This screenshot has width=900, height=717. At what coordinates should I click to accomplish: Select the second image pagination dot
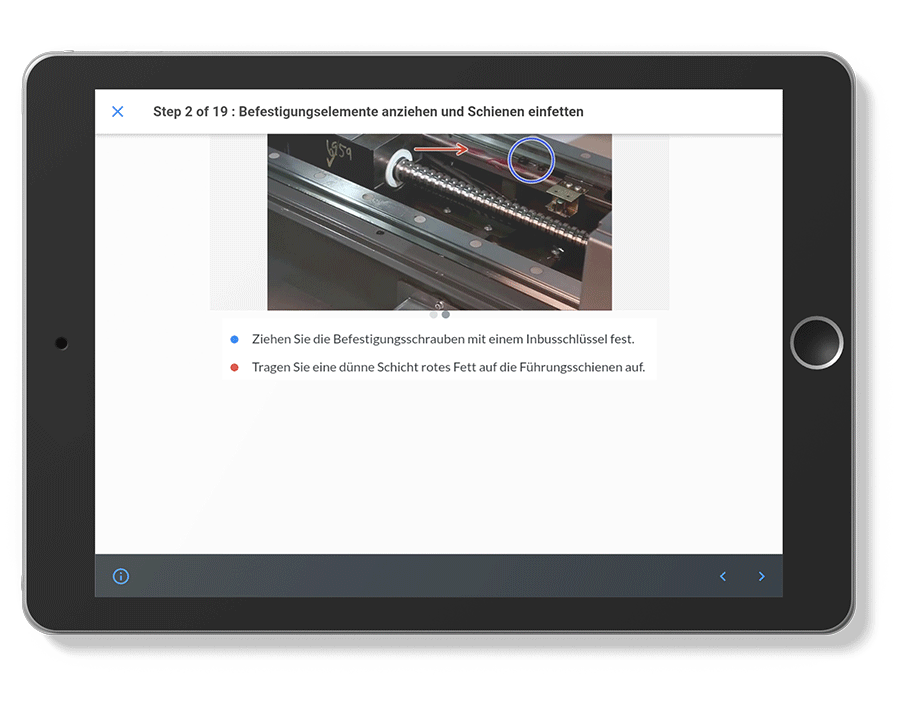pos(446,314)
